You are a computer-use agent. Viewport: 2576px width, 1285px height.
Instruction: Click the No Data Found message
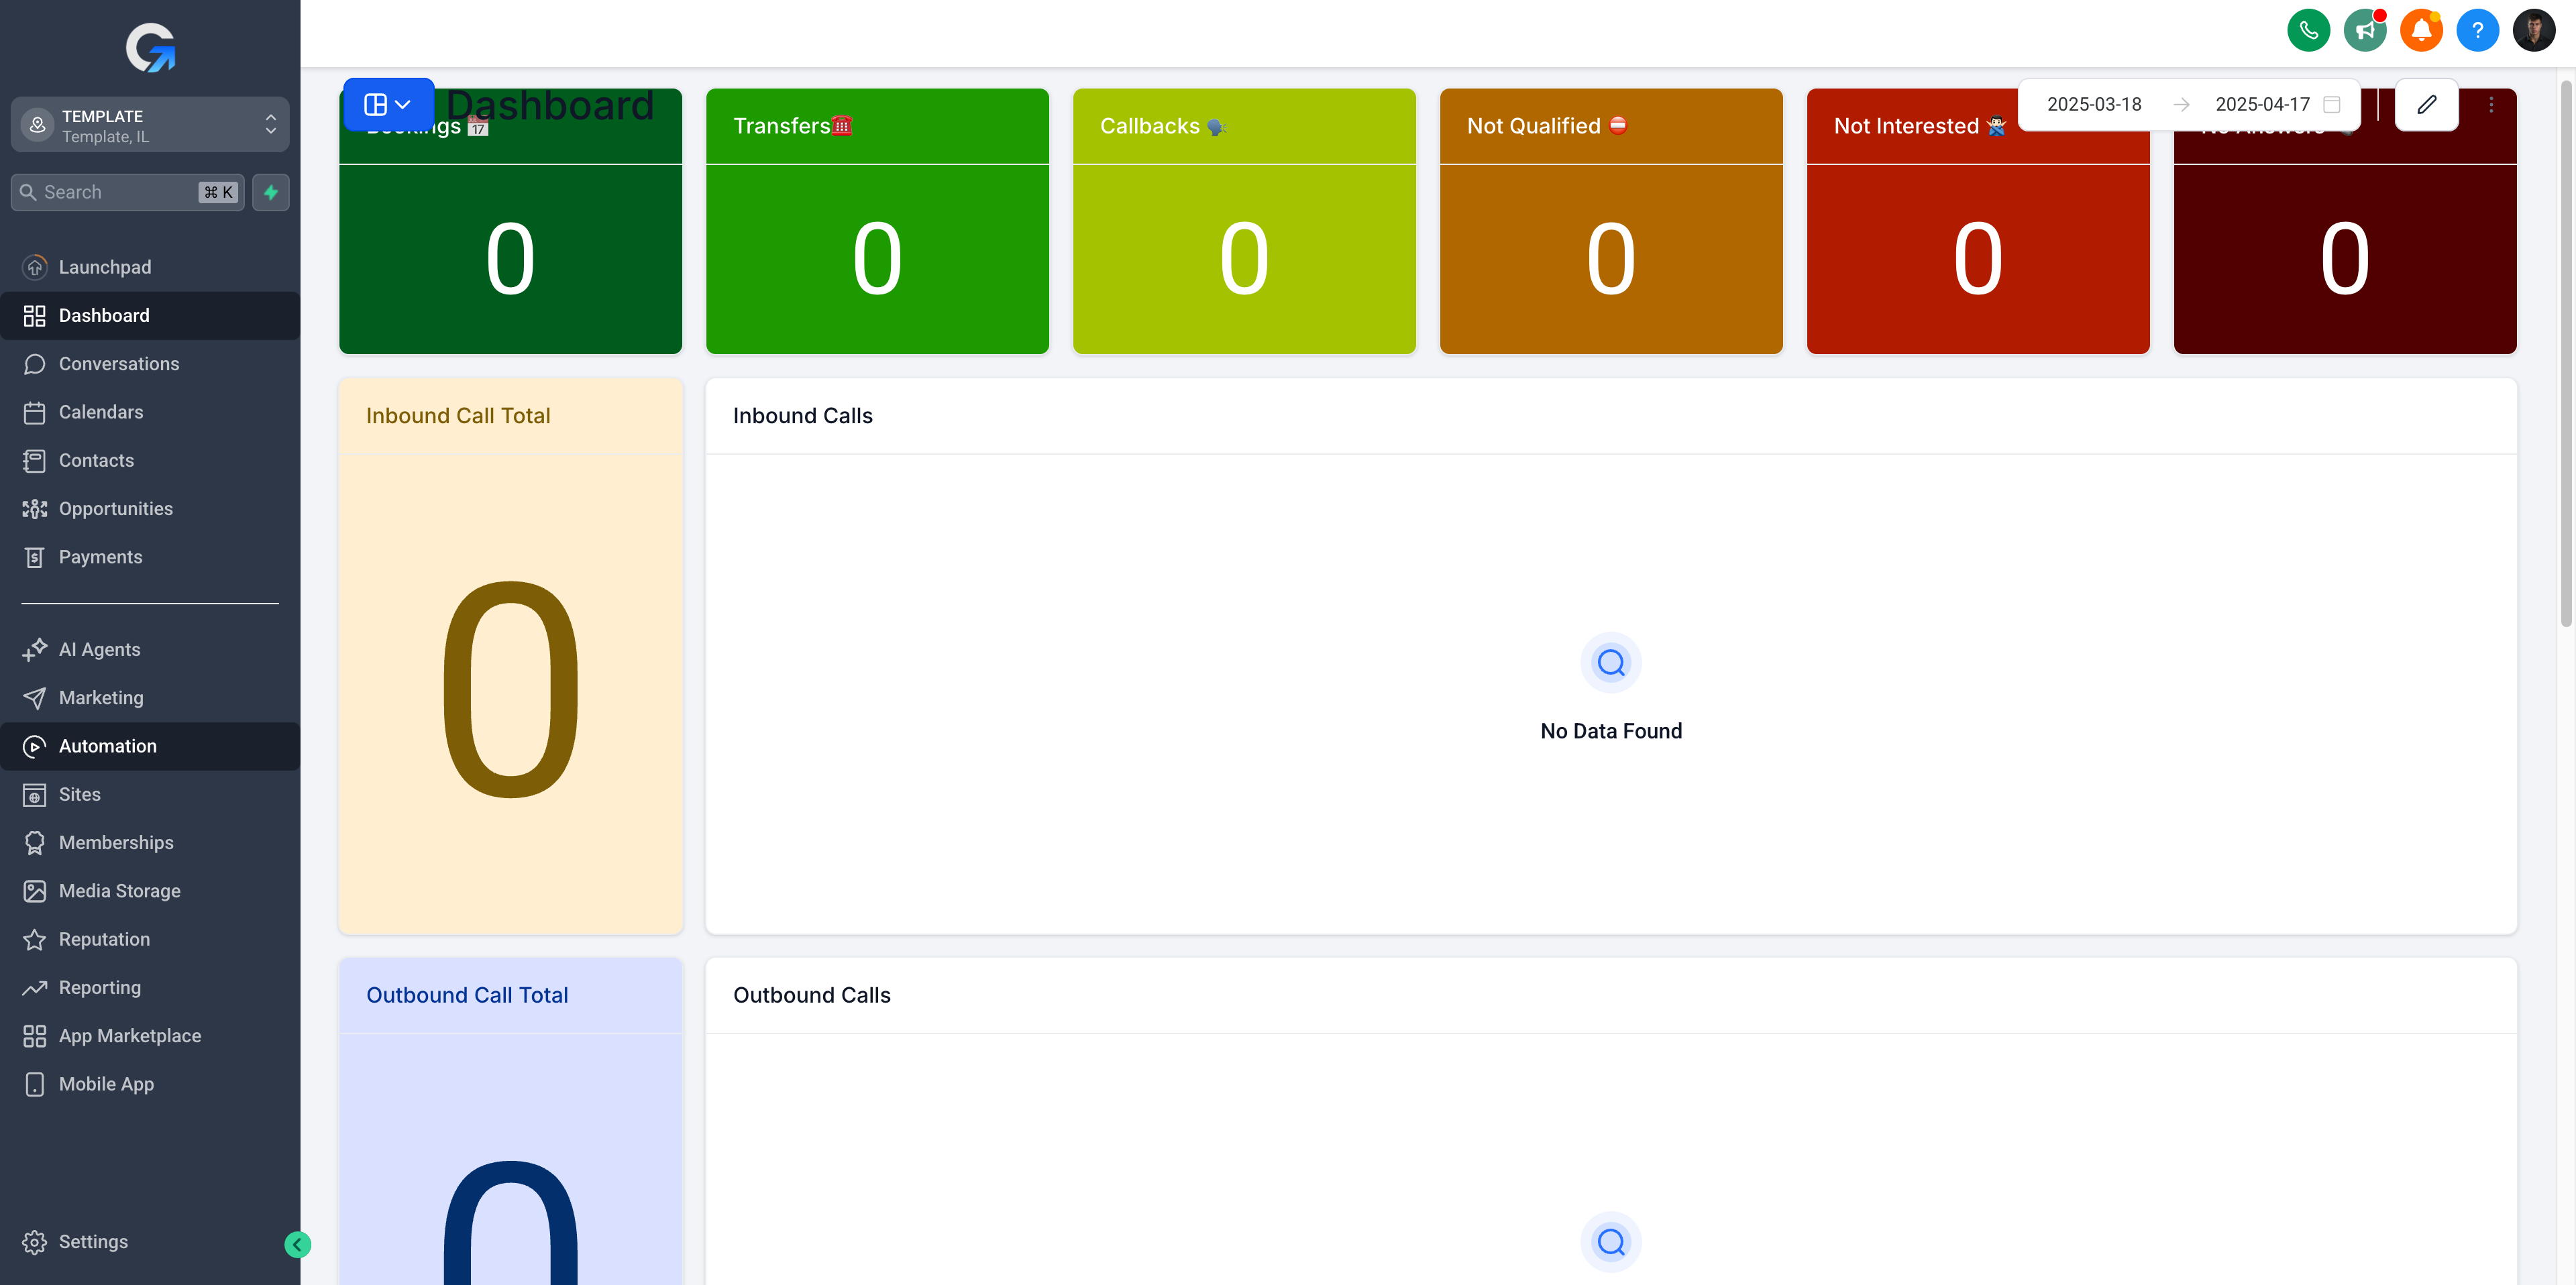coord(1611,731)
